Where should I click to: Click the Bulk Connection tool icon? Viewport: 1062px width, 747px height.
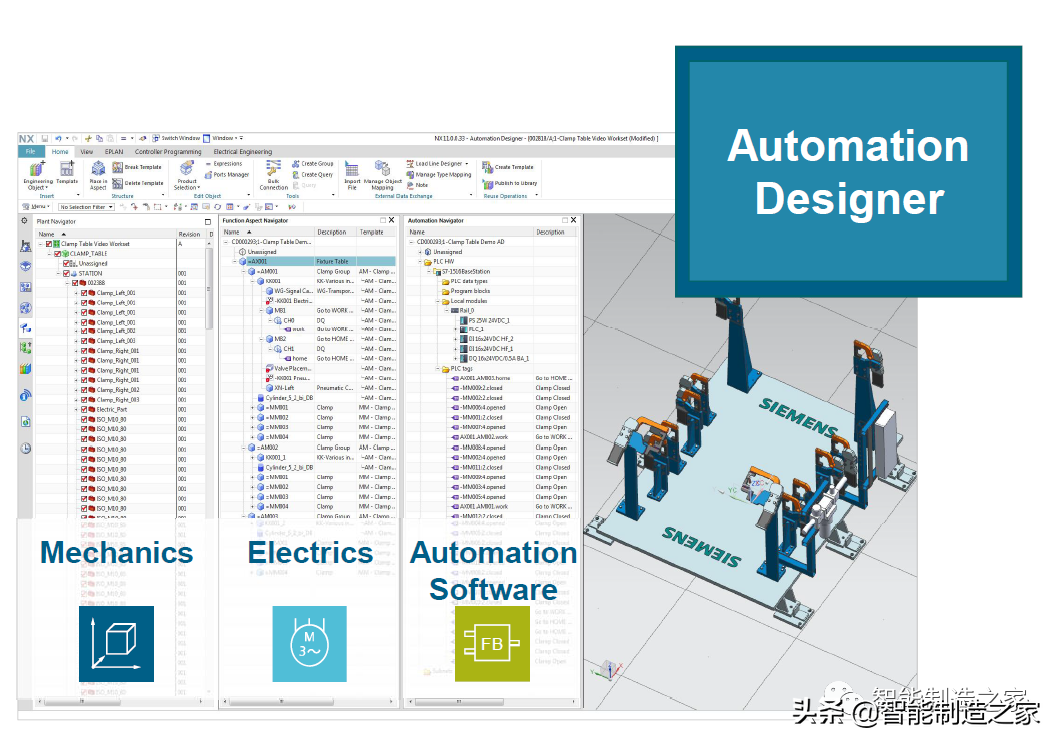pyautogui.click(x=273, y=170)
